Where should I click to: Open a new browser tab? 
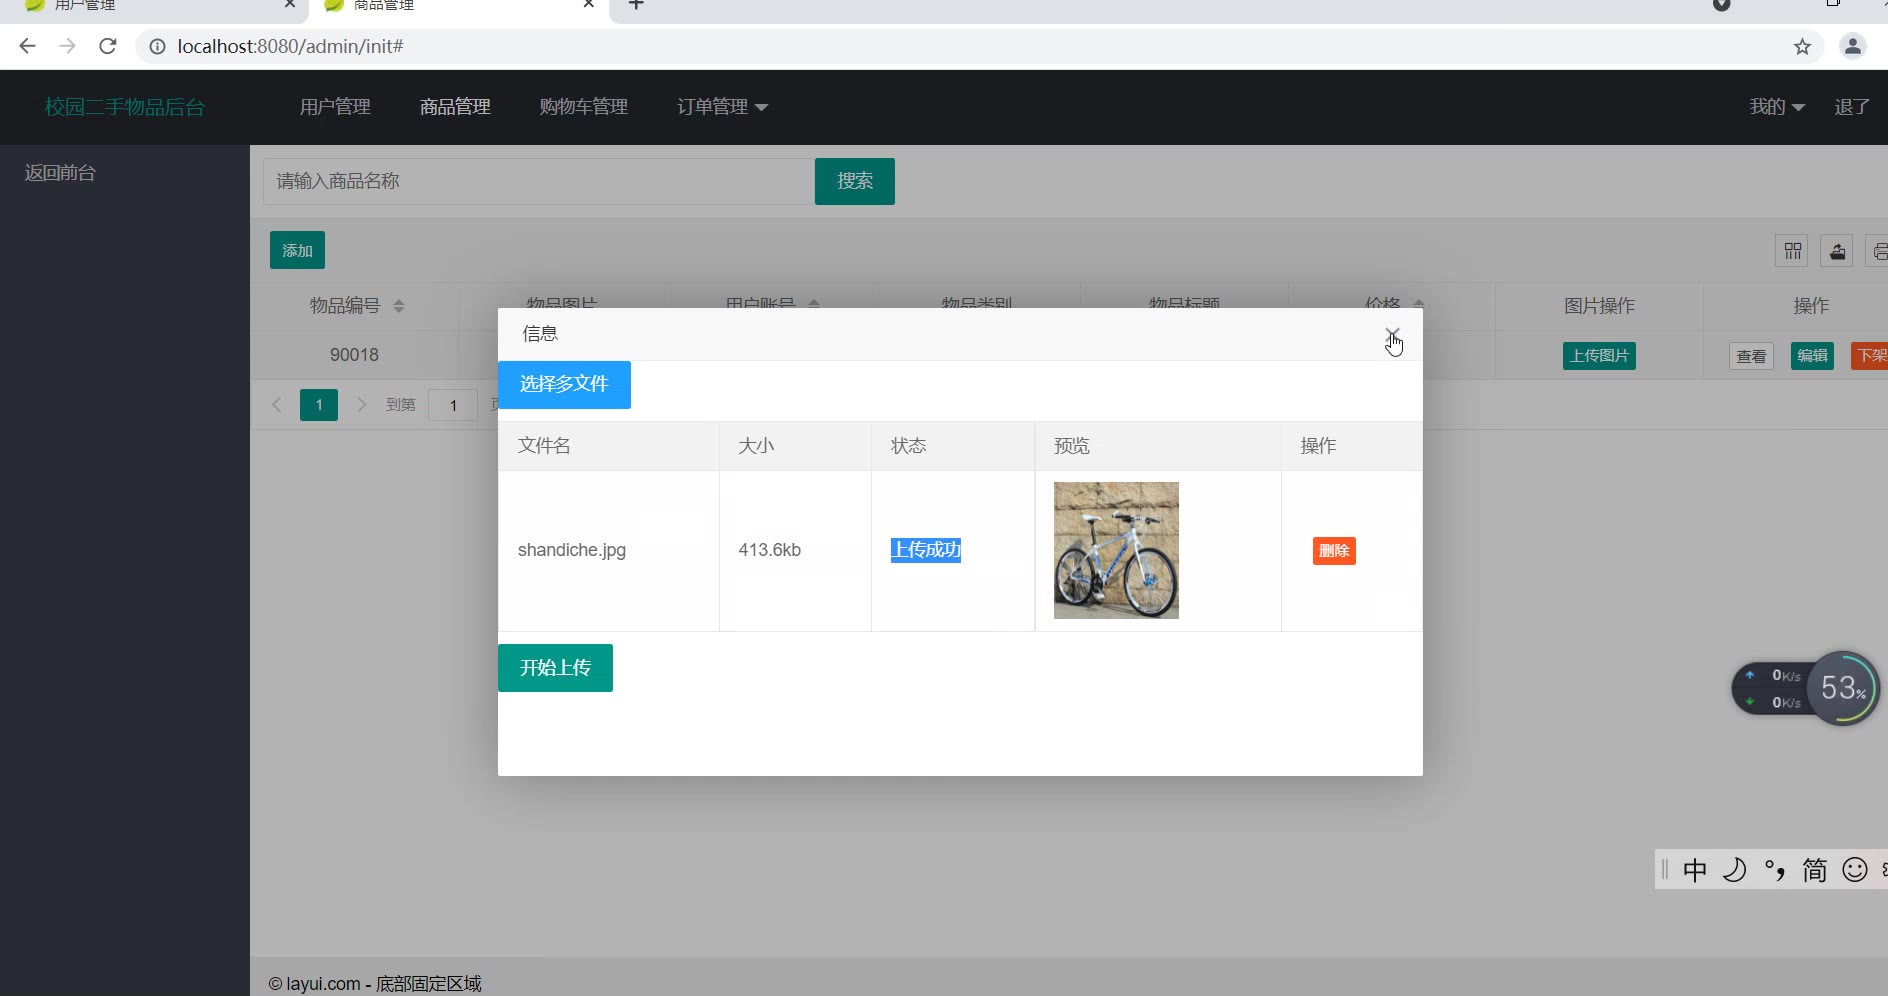point(636,5)
